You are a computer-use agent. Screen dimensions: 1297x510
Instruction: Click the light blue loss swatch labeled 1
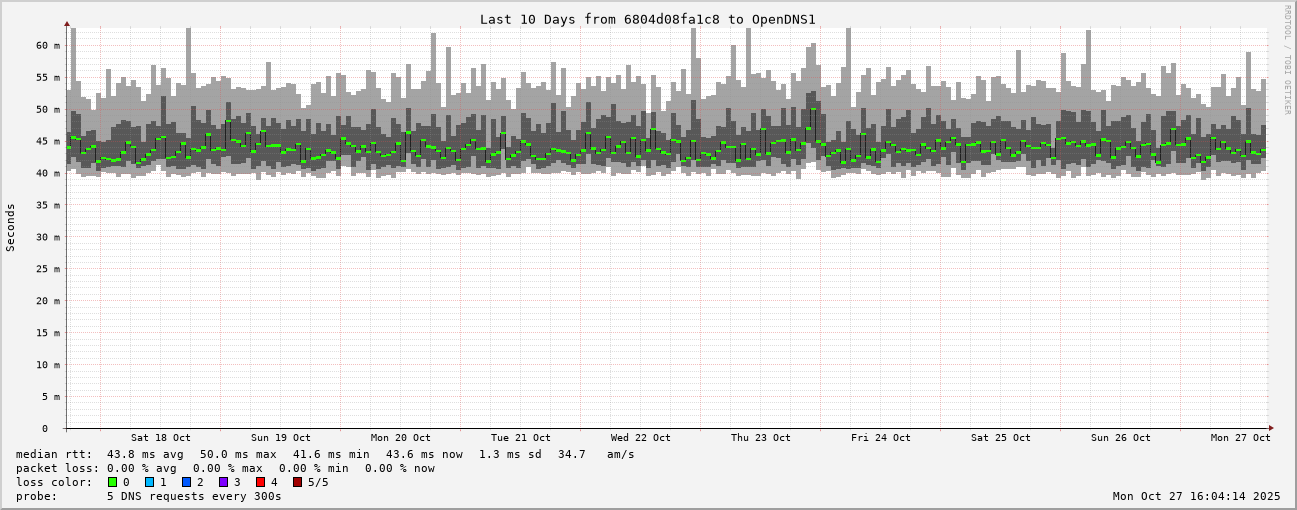[149, 482]
